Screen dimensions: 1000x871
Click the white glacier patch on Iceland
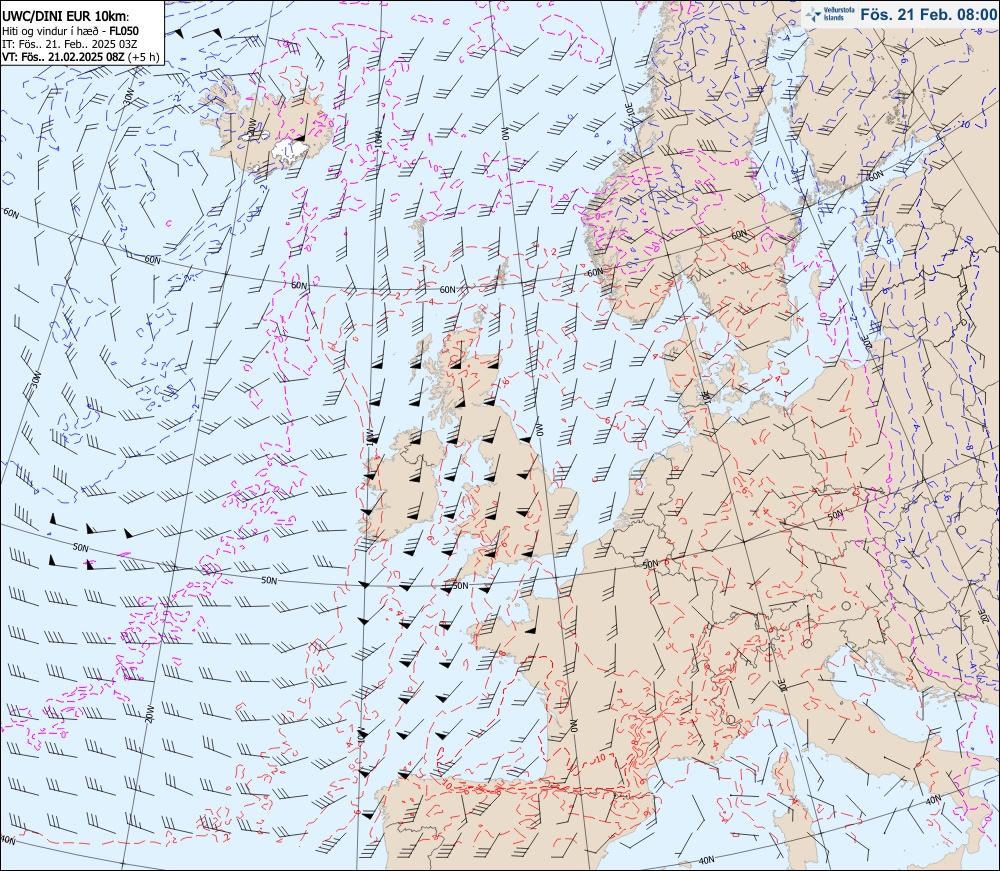288,150
